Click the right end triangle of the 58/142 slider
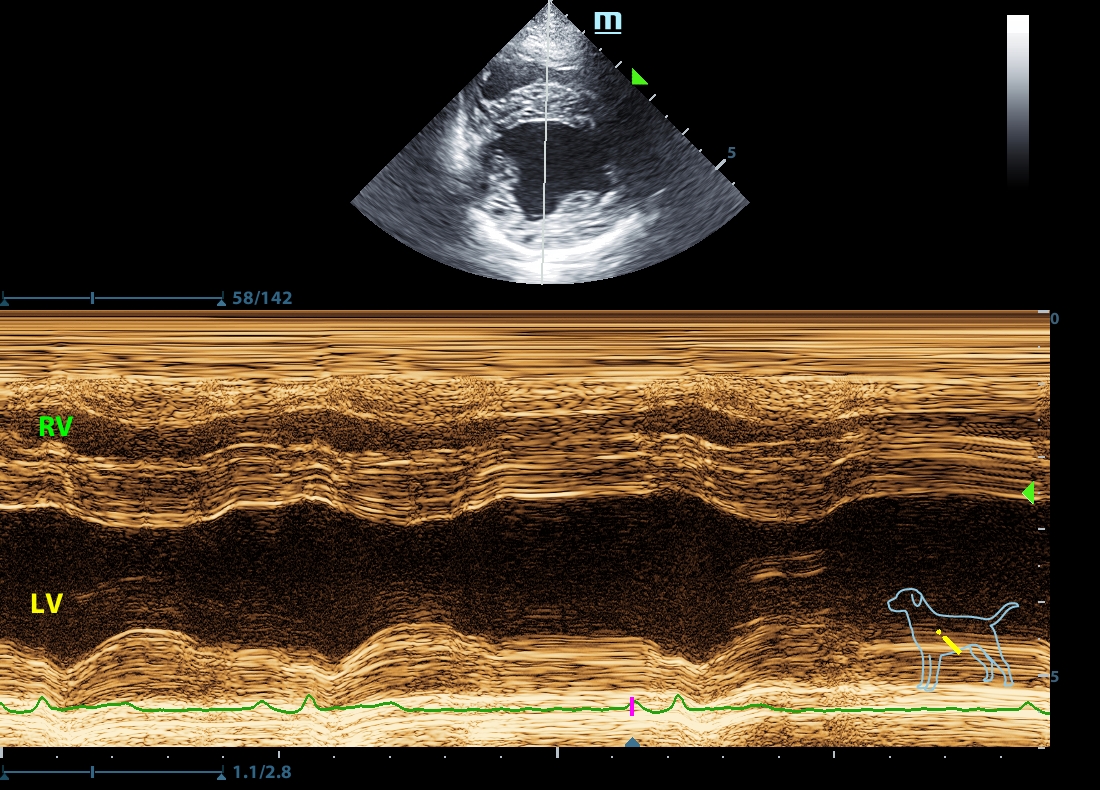The image size is (1100, 790). click(x=220, y=299)
